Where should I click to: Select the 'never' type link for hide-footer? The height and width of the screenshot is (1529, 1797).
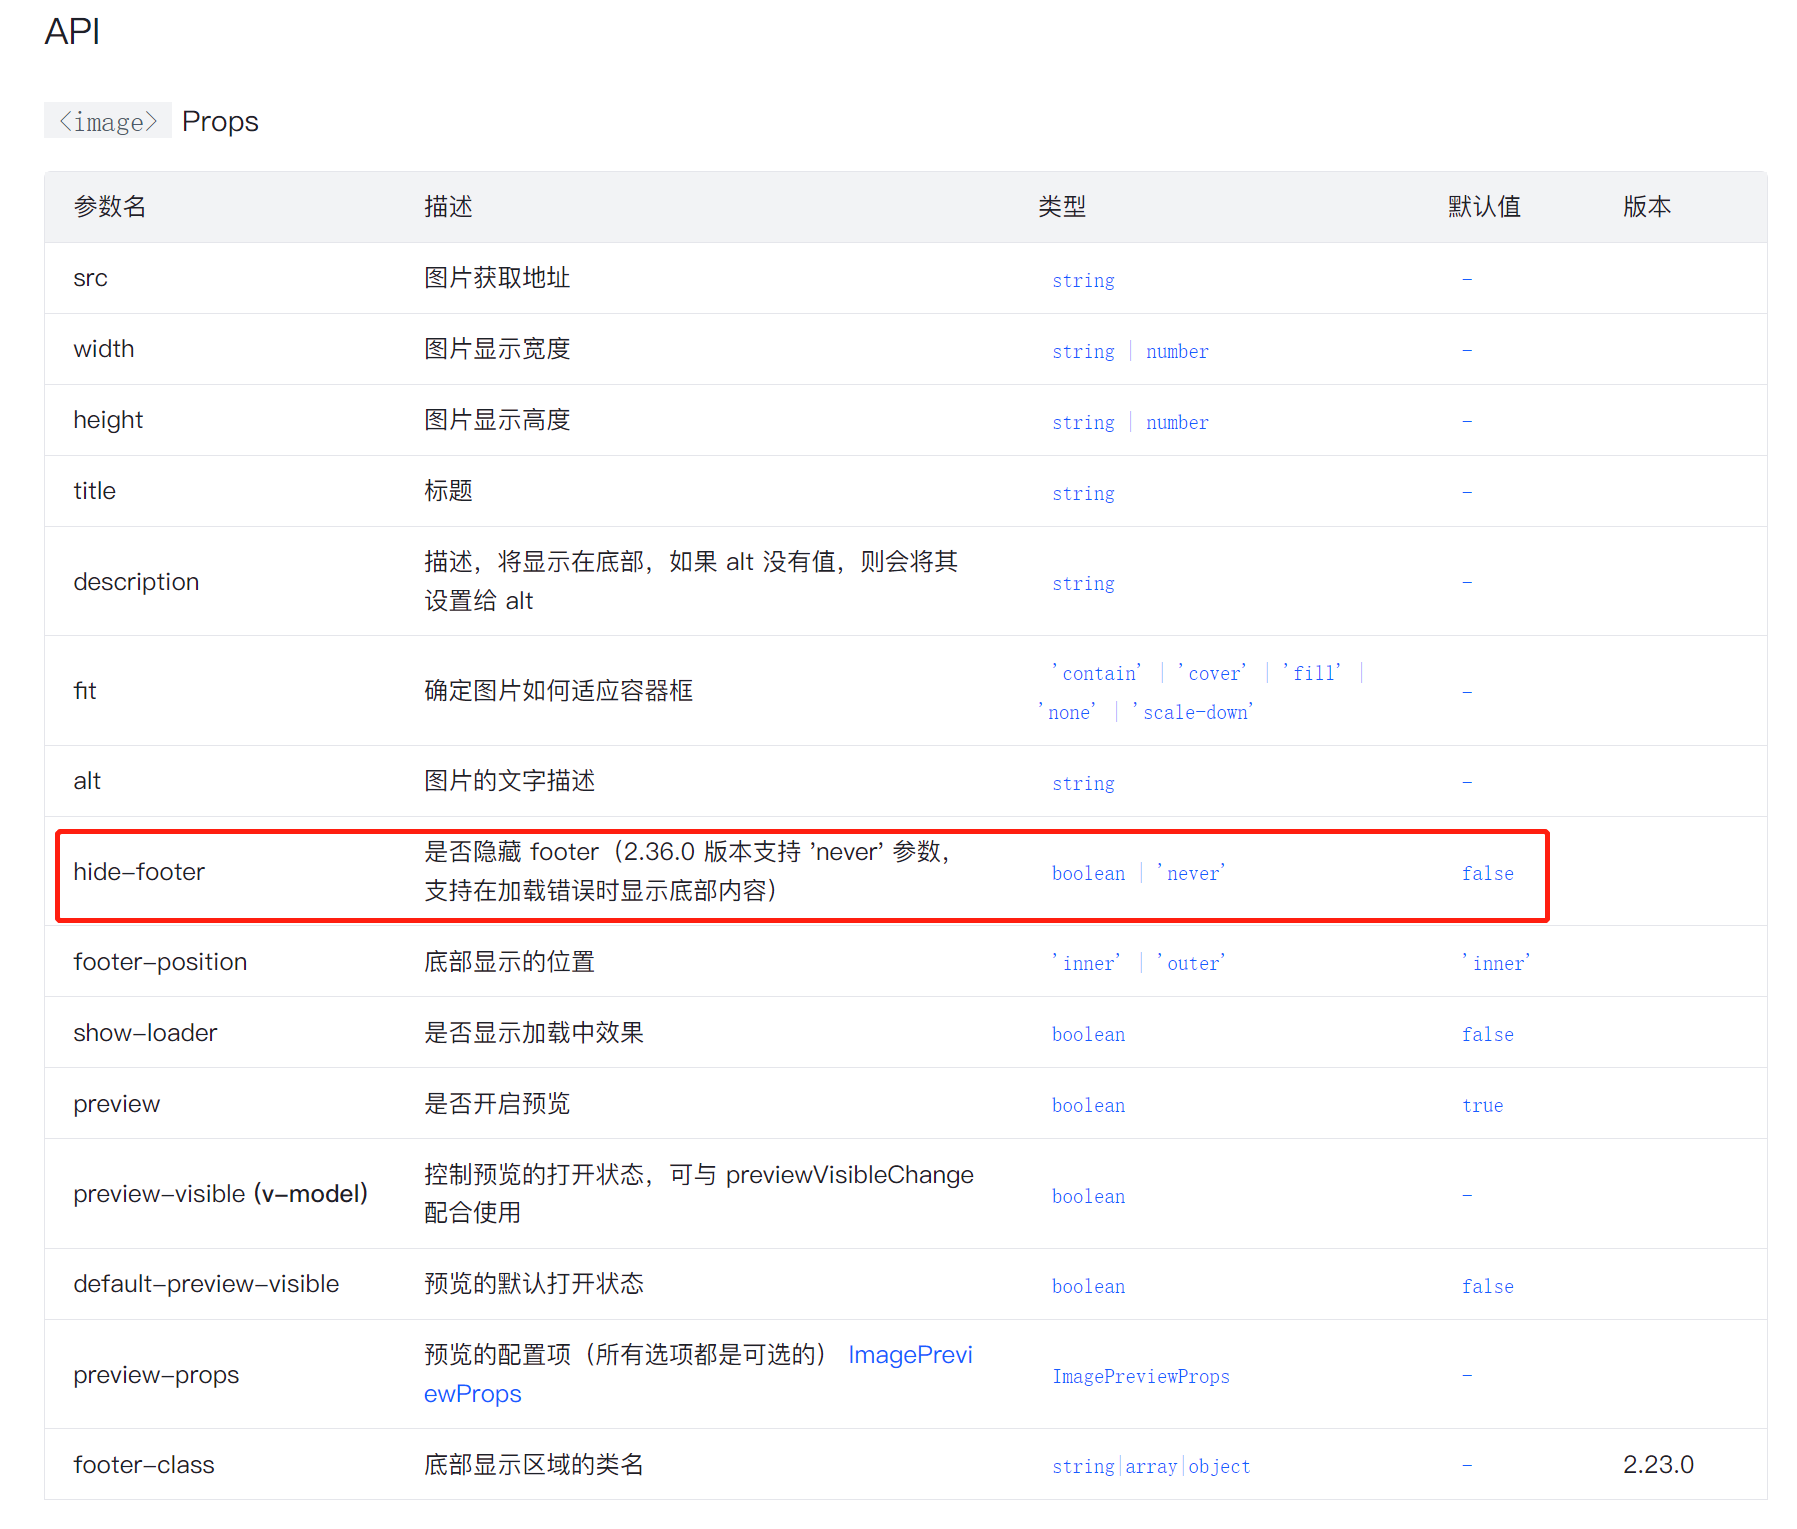[1190, 873]
